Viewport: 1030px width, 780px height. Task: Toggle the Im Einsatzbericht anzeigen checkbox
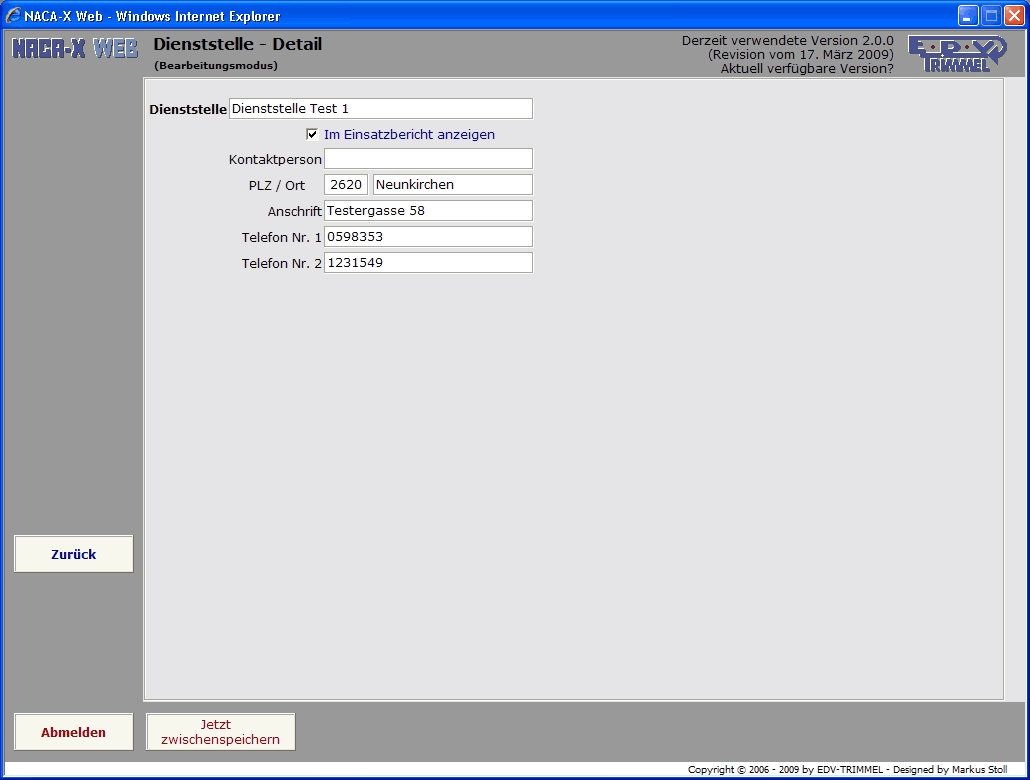coord(312,134)
